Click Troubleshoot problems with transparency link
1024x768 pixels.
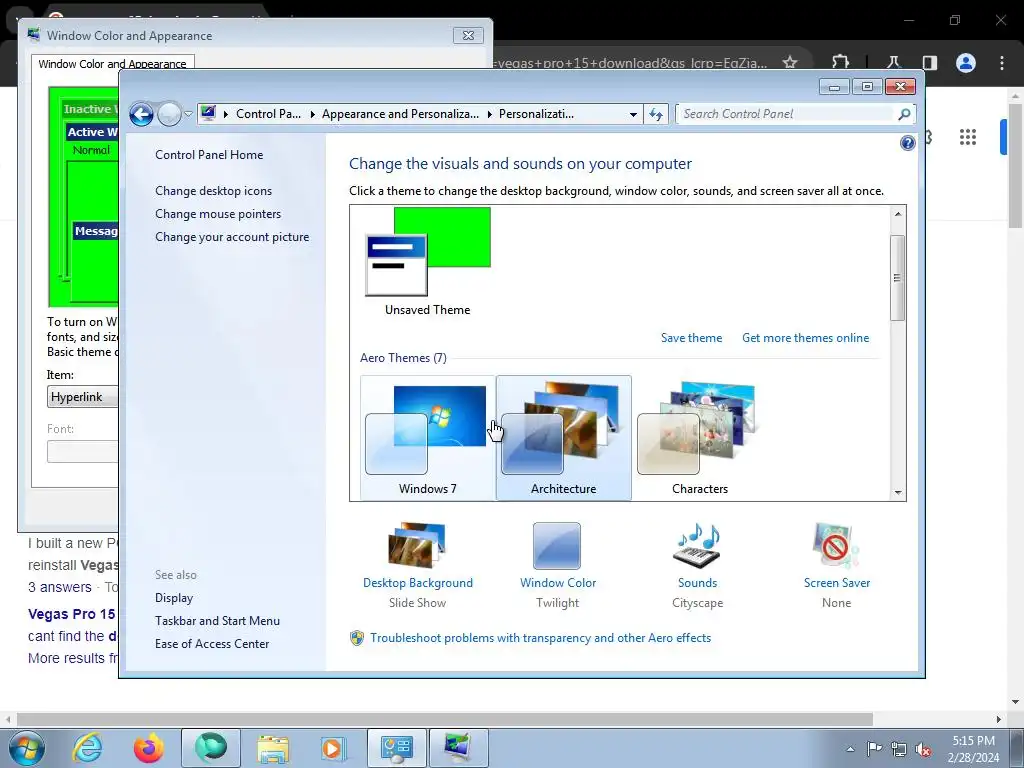click(540, 638)
